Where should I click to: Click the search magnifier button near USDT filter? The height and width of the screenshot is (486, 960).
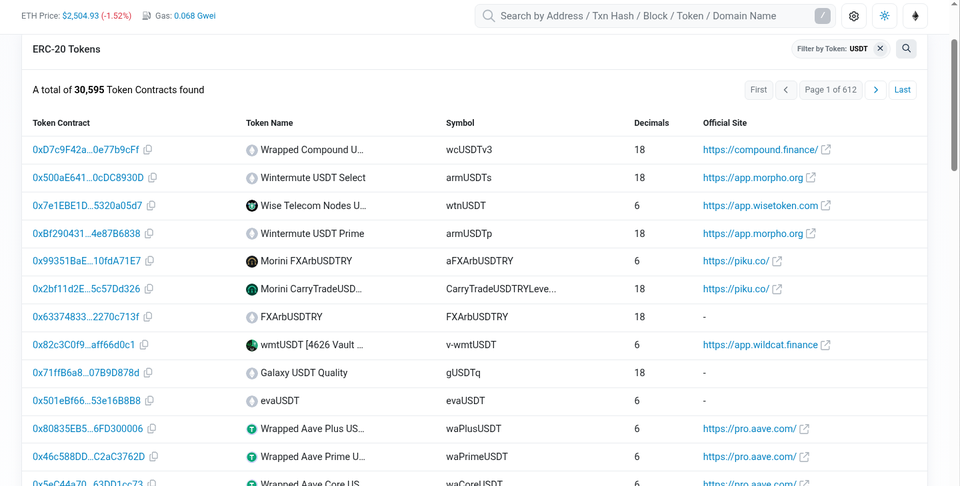(x=906, y=48)
